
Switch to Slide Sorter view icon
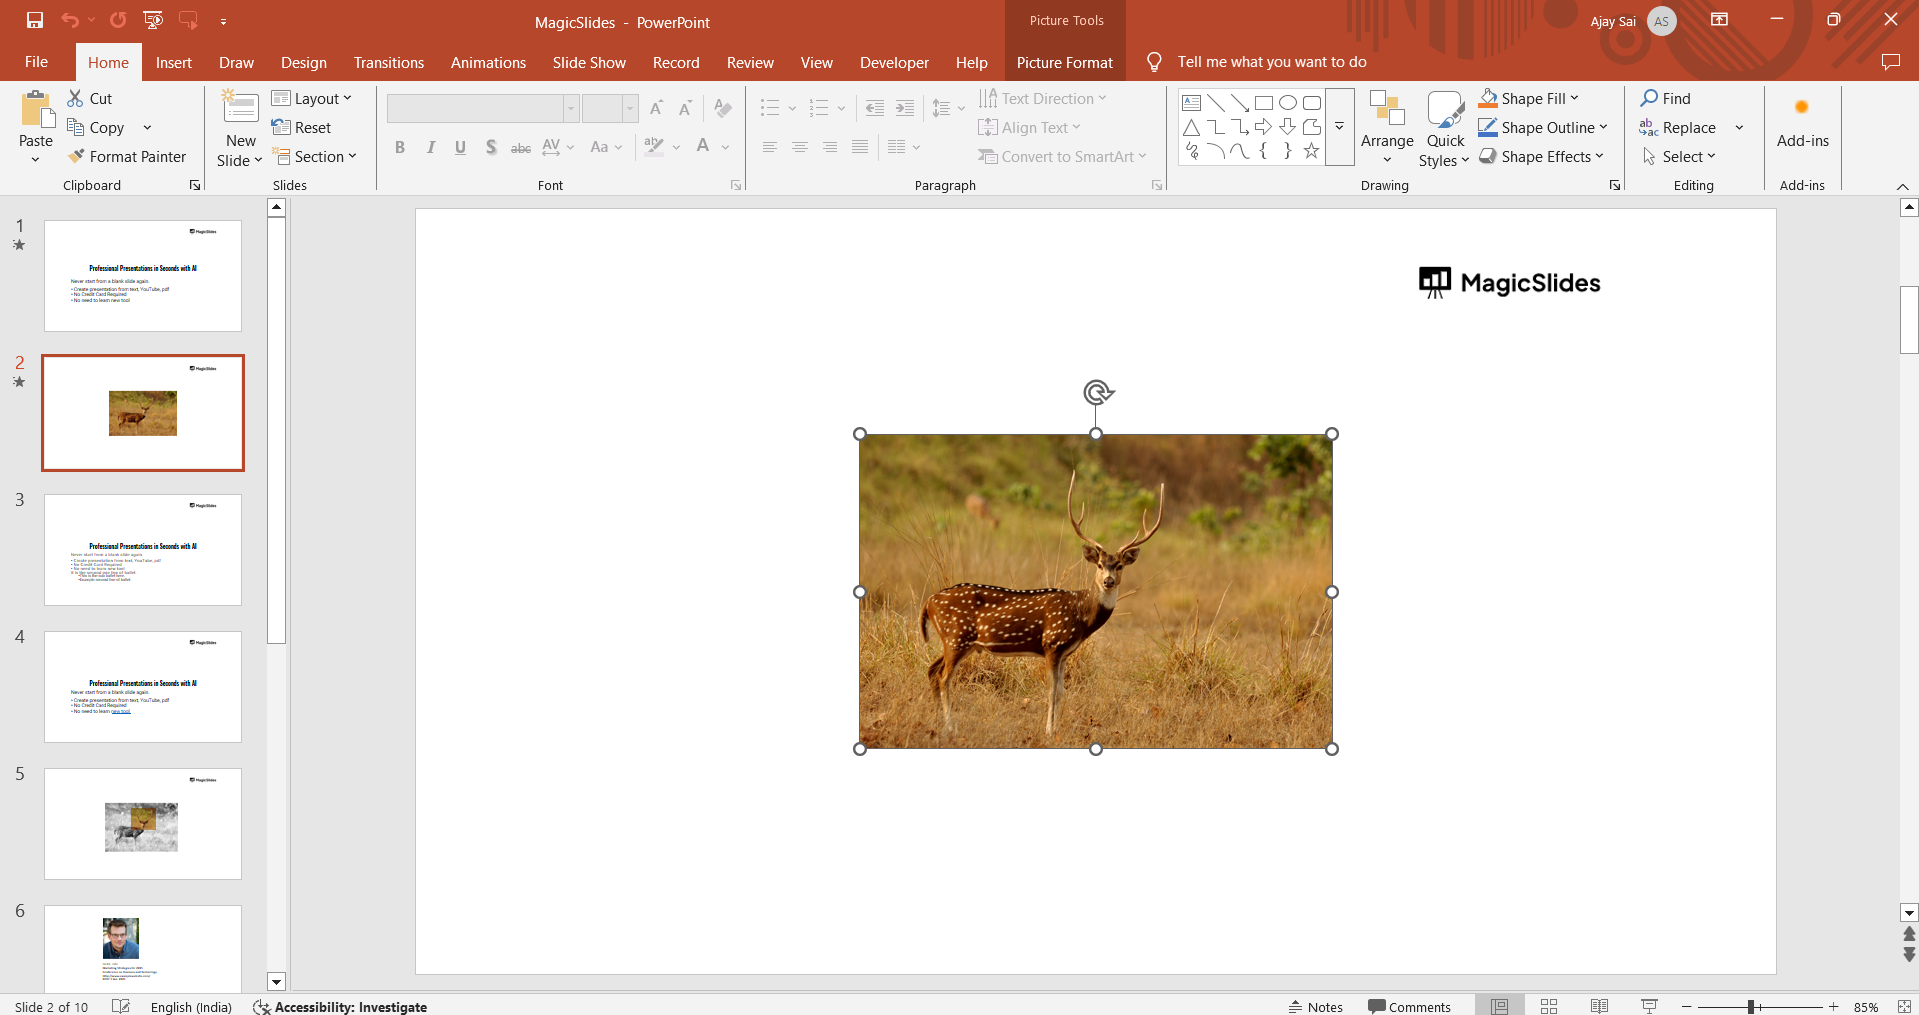(x=1549, y=1006)
